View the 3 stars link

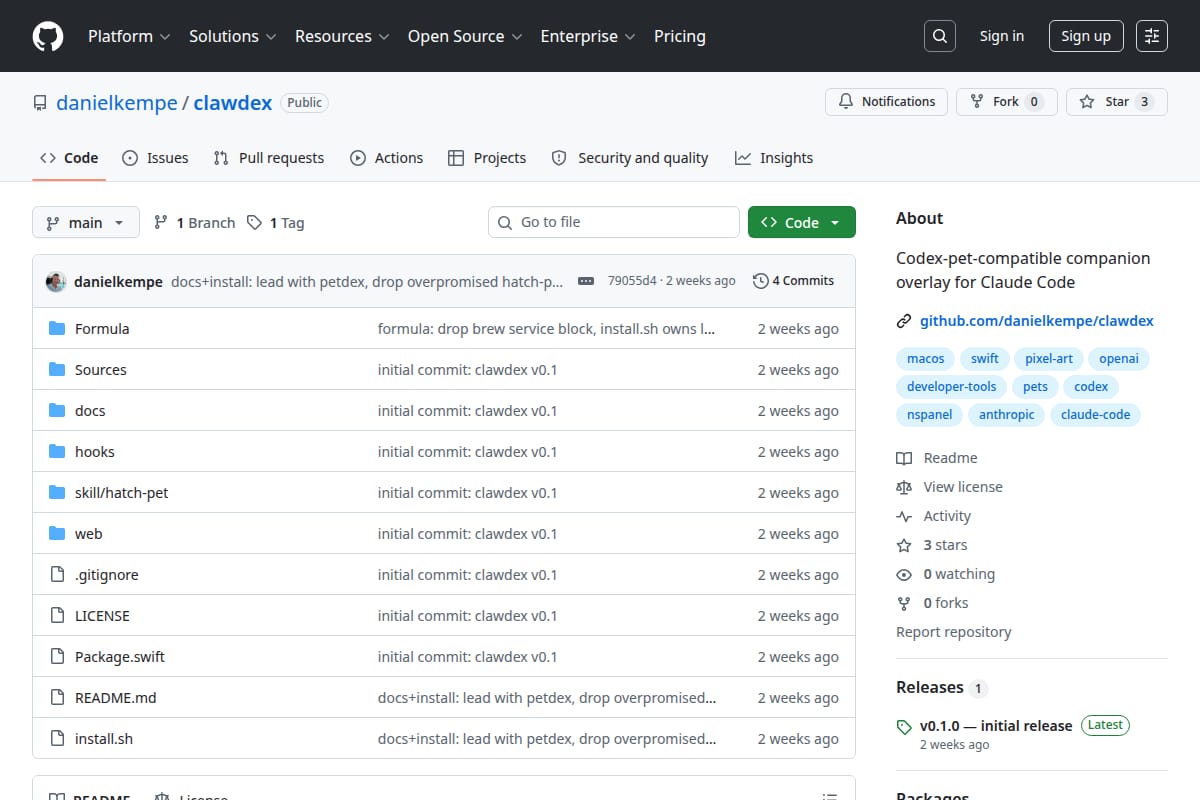(x=932, y=545)
